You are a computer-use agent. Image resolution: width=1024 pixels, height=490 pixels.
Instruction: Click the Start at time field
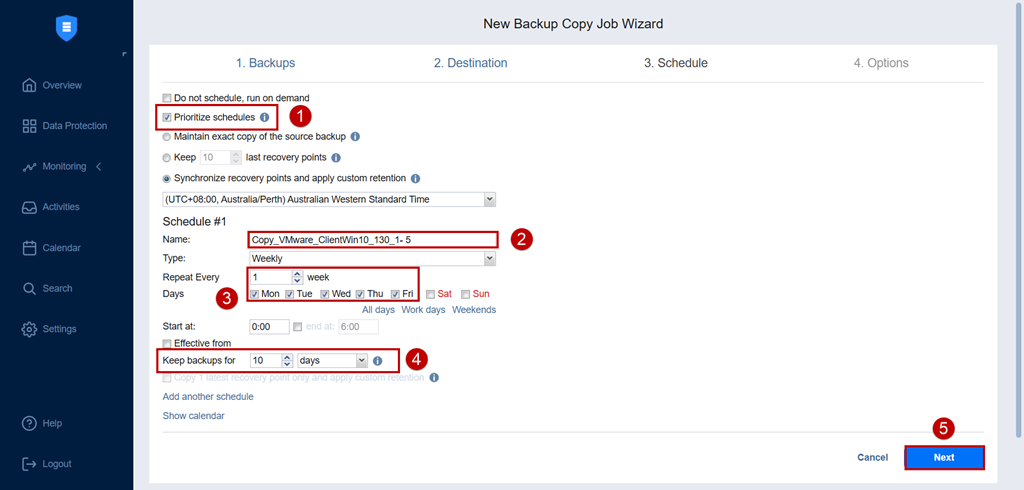pos(270,327)
